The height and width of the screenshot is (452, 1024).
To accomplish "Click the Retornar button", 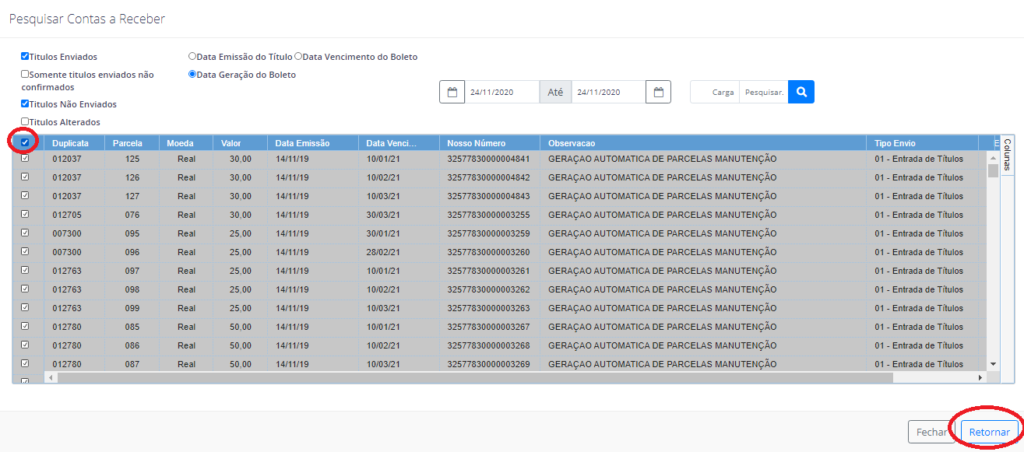I will click(990, 432).
